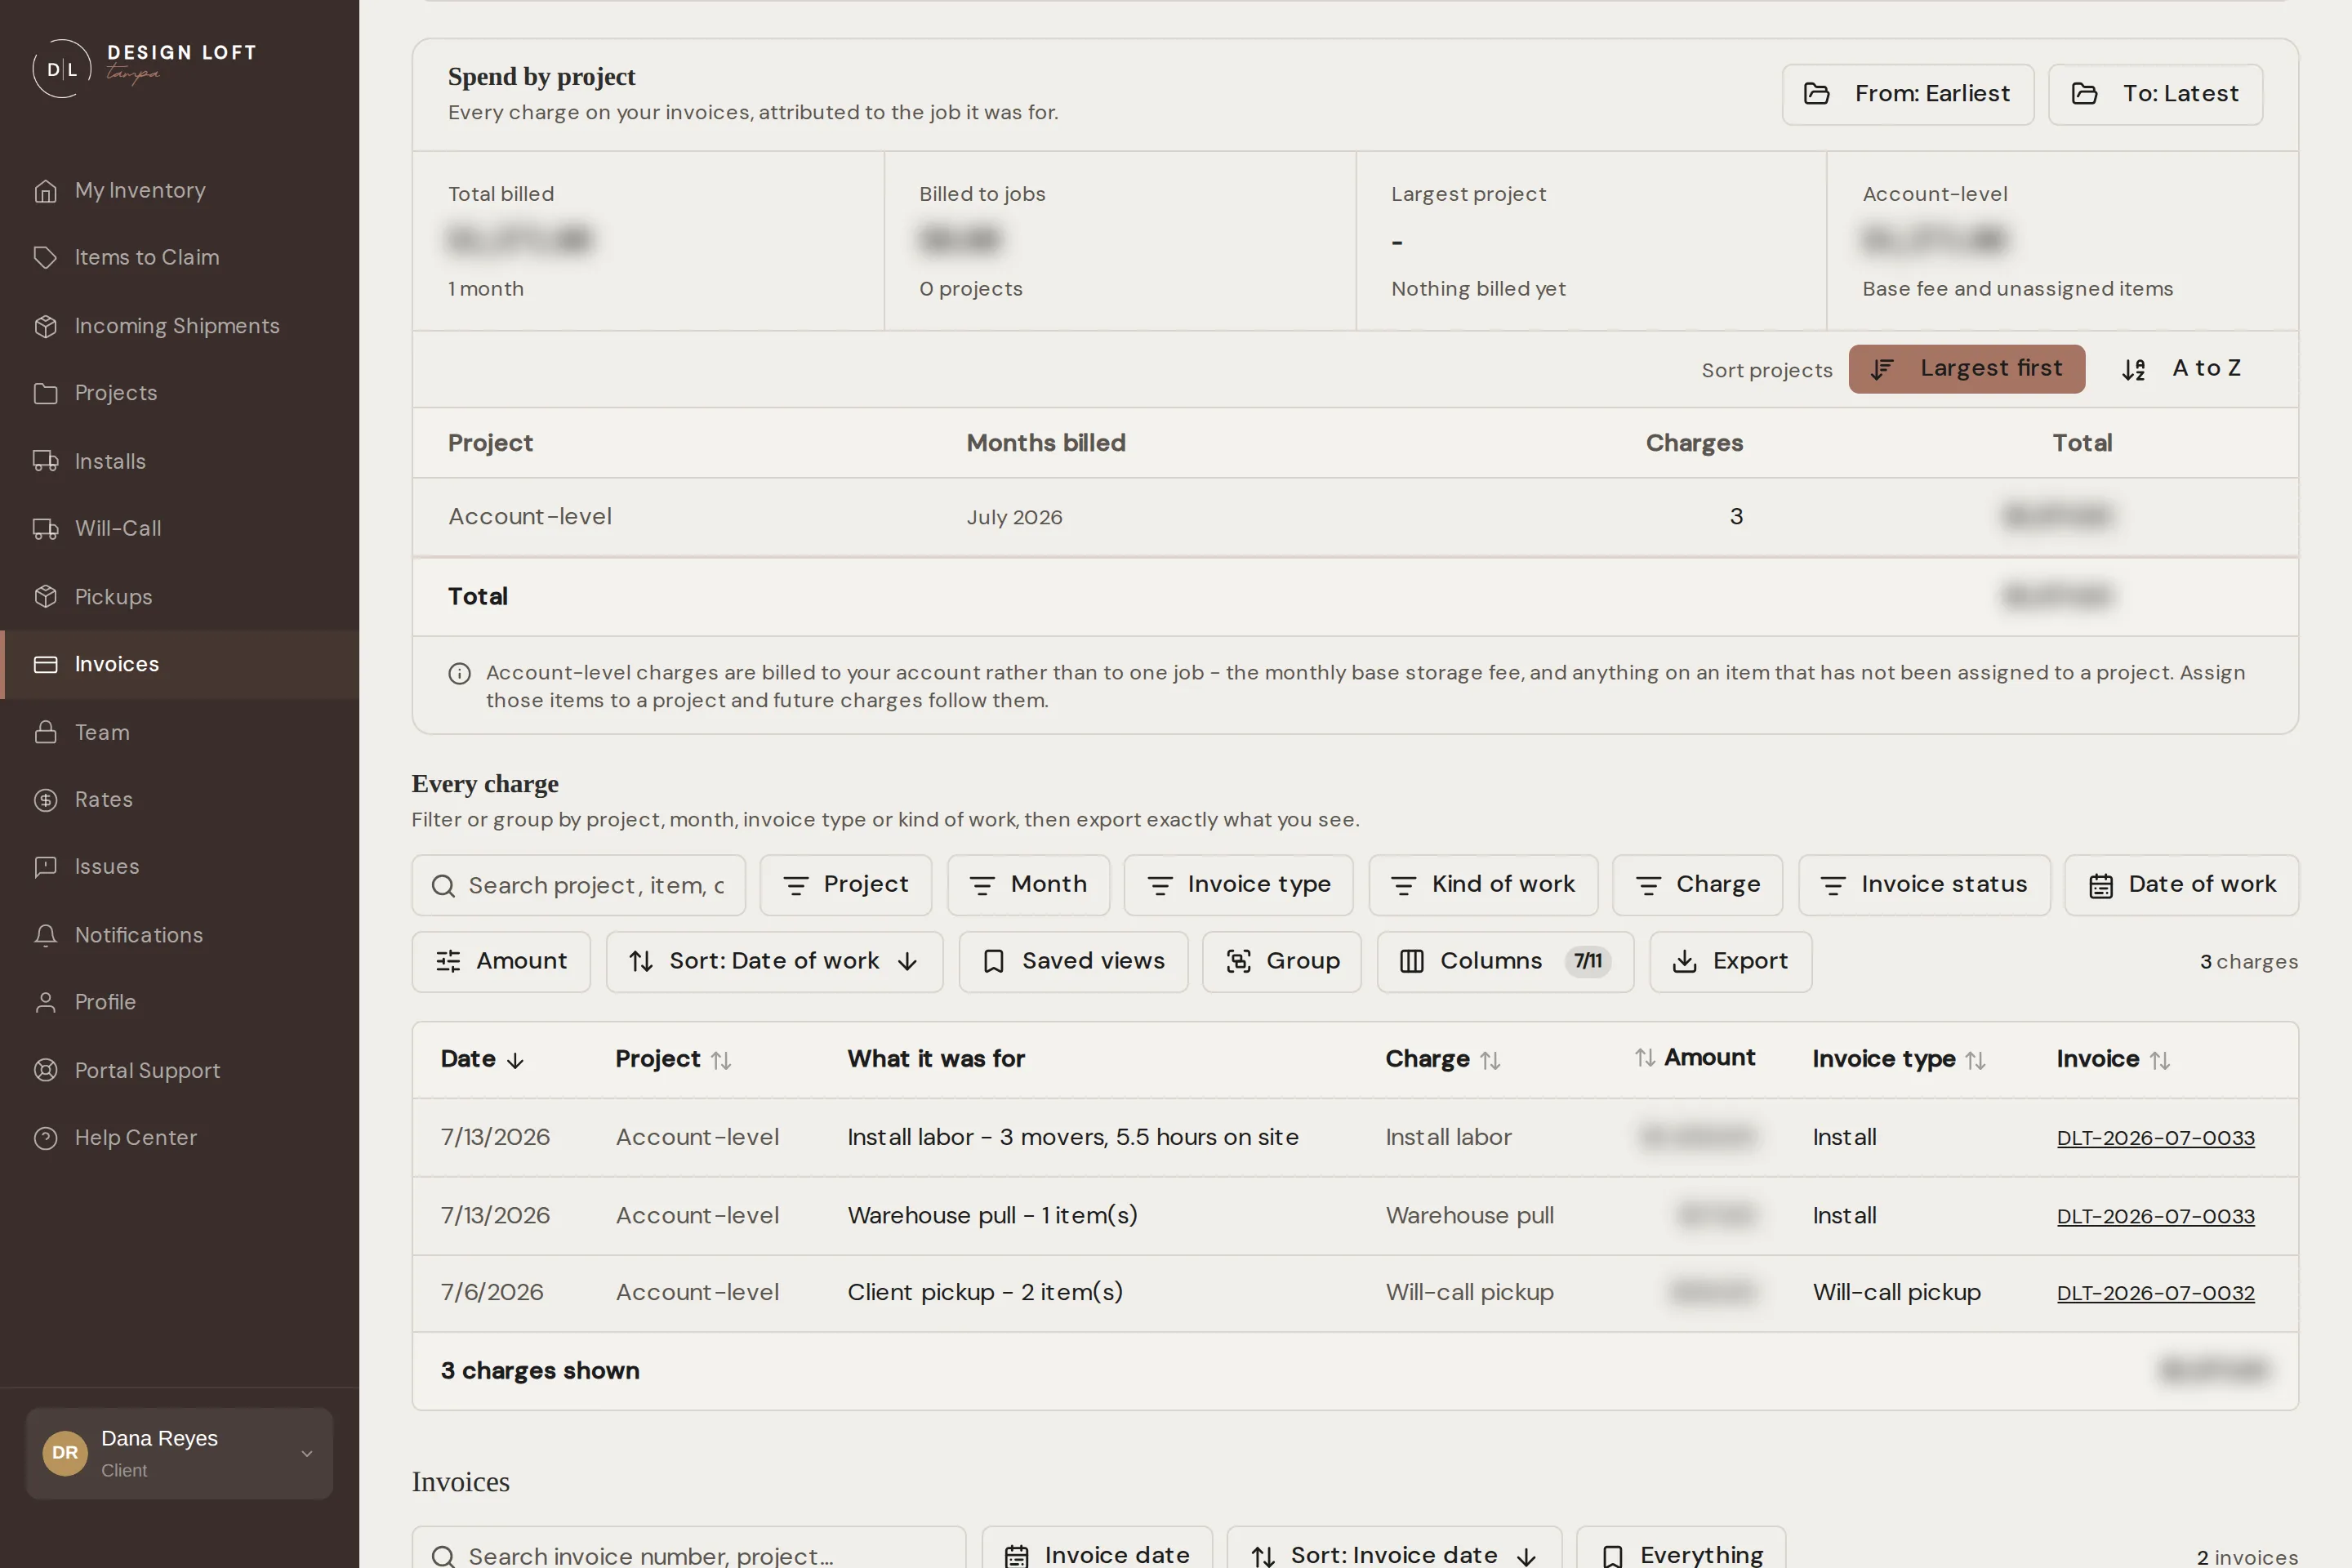Click the info icon beside account-level note
The height and width of the screenshot is (1568, 2352).
tap(459, 673)
